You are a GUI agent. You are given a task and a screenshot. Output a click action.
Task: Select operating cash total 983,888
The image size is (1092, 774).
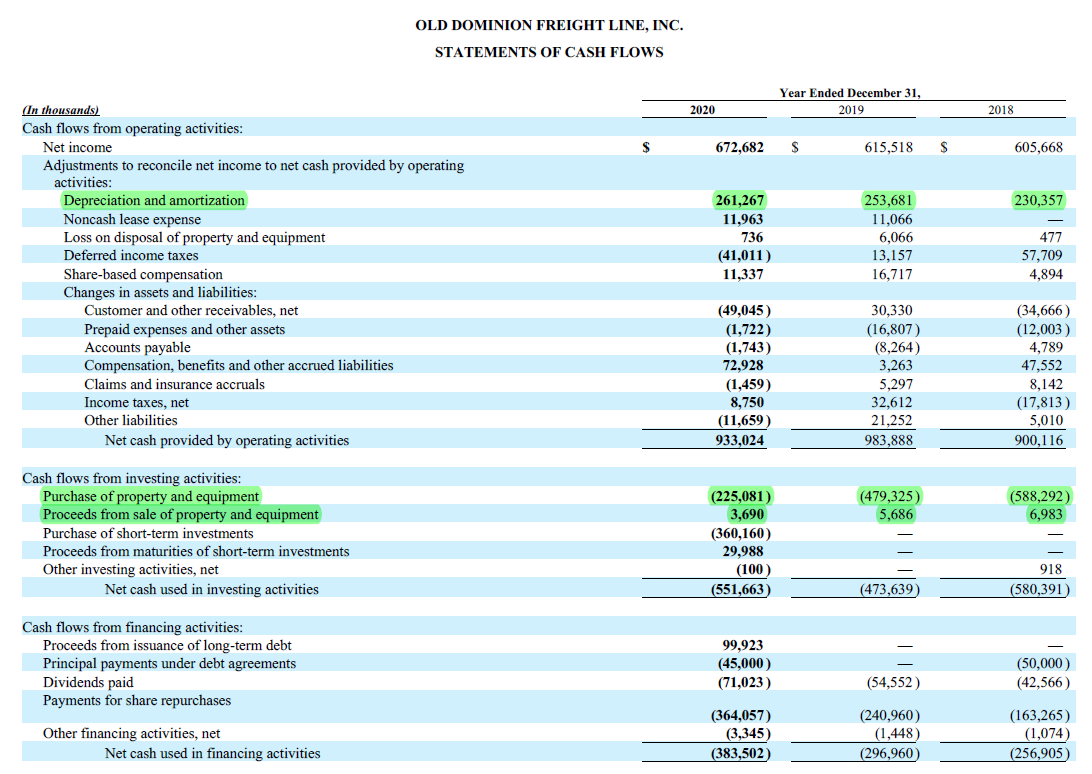click(889, 441)
